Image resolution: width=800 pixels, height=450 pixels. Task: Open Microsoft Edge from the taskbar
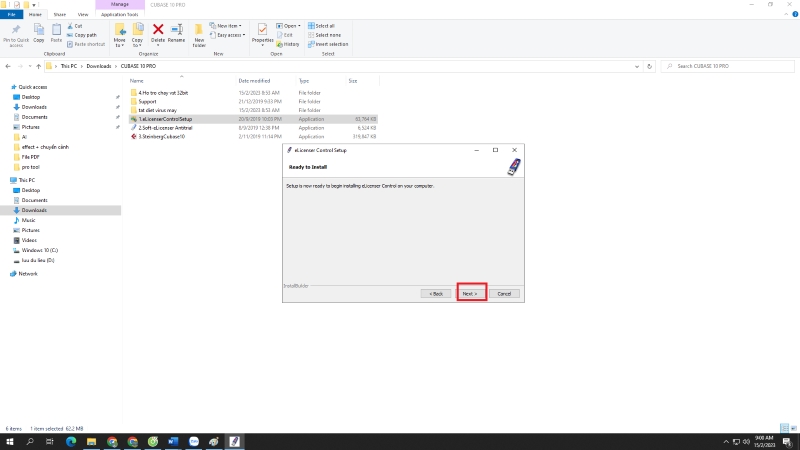71,441
